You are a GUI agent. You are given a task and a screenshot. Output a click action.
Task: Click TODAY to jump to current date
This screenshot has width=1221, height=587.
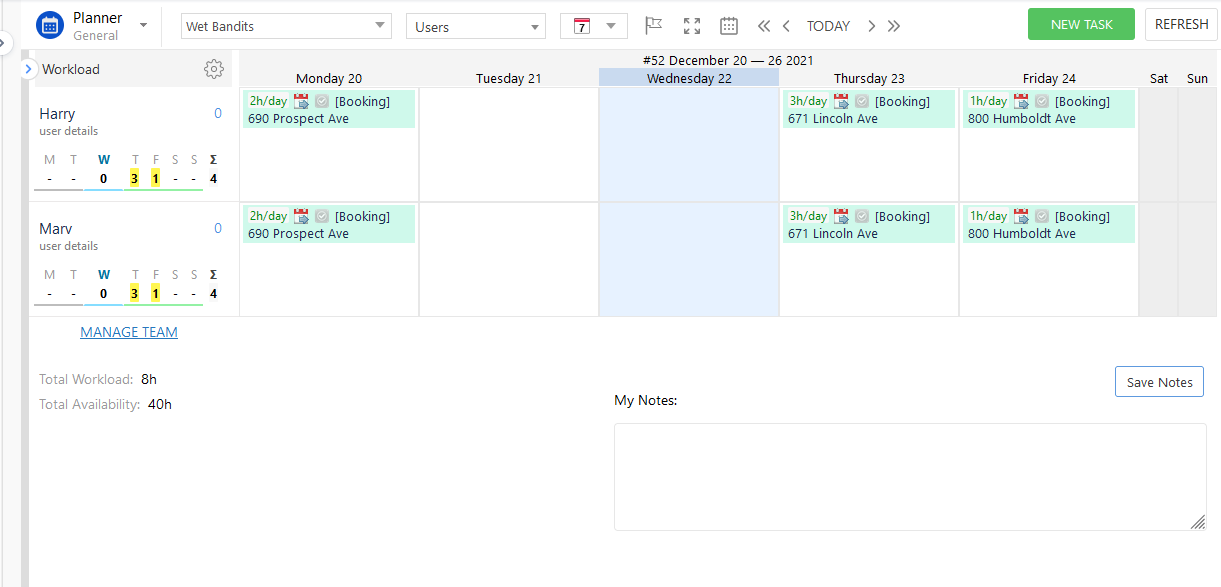coord(828,26)
